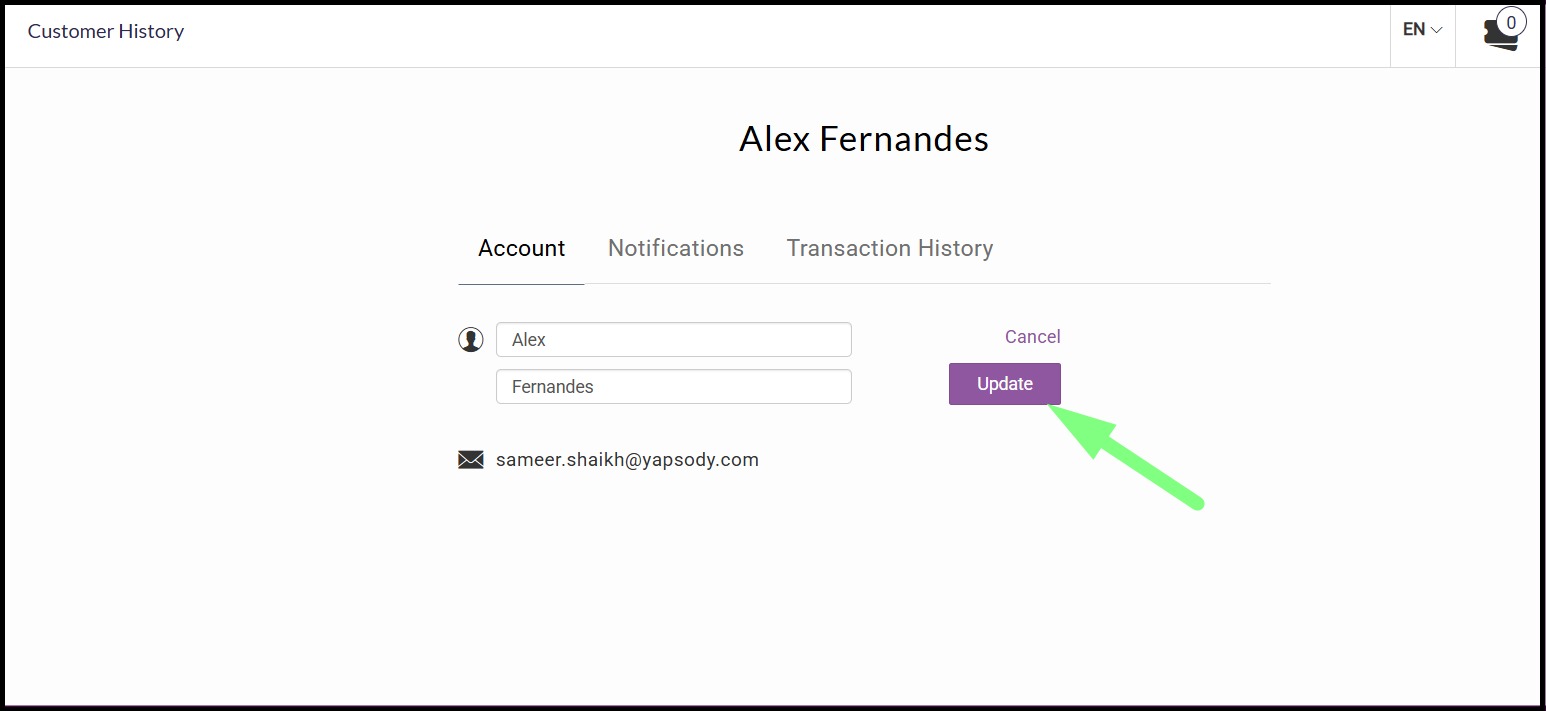Viewport: 1546px width, 711px height.
Task: Click the user profile silhouette icon
Action: coord(470,340)
